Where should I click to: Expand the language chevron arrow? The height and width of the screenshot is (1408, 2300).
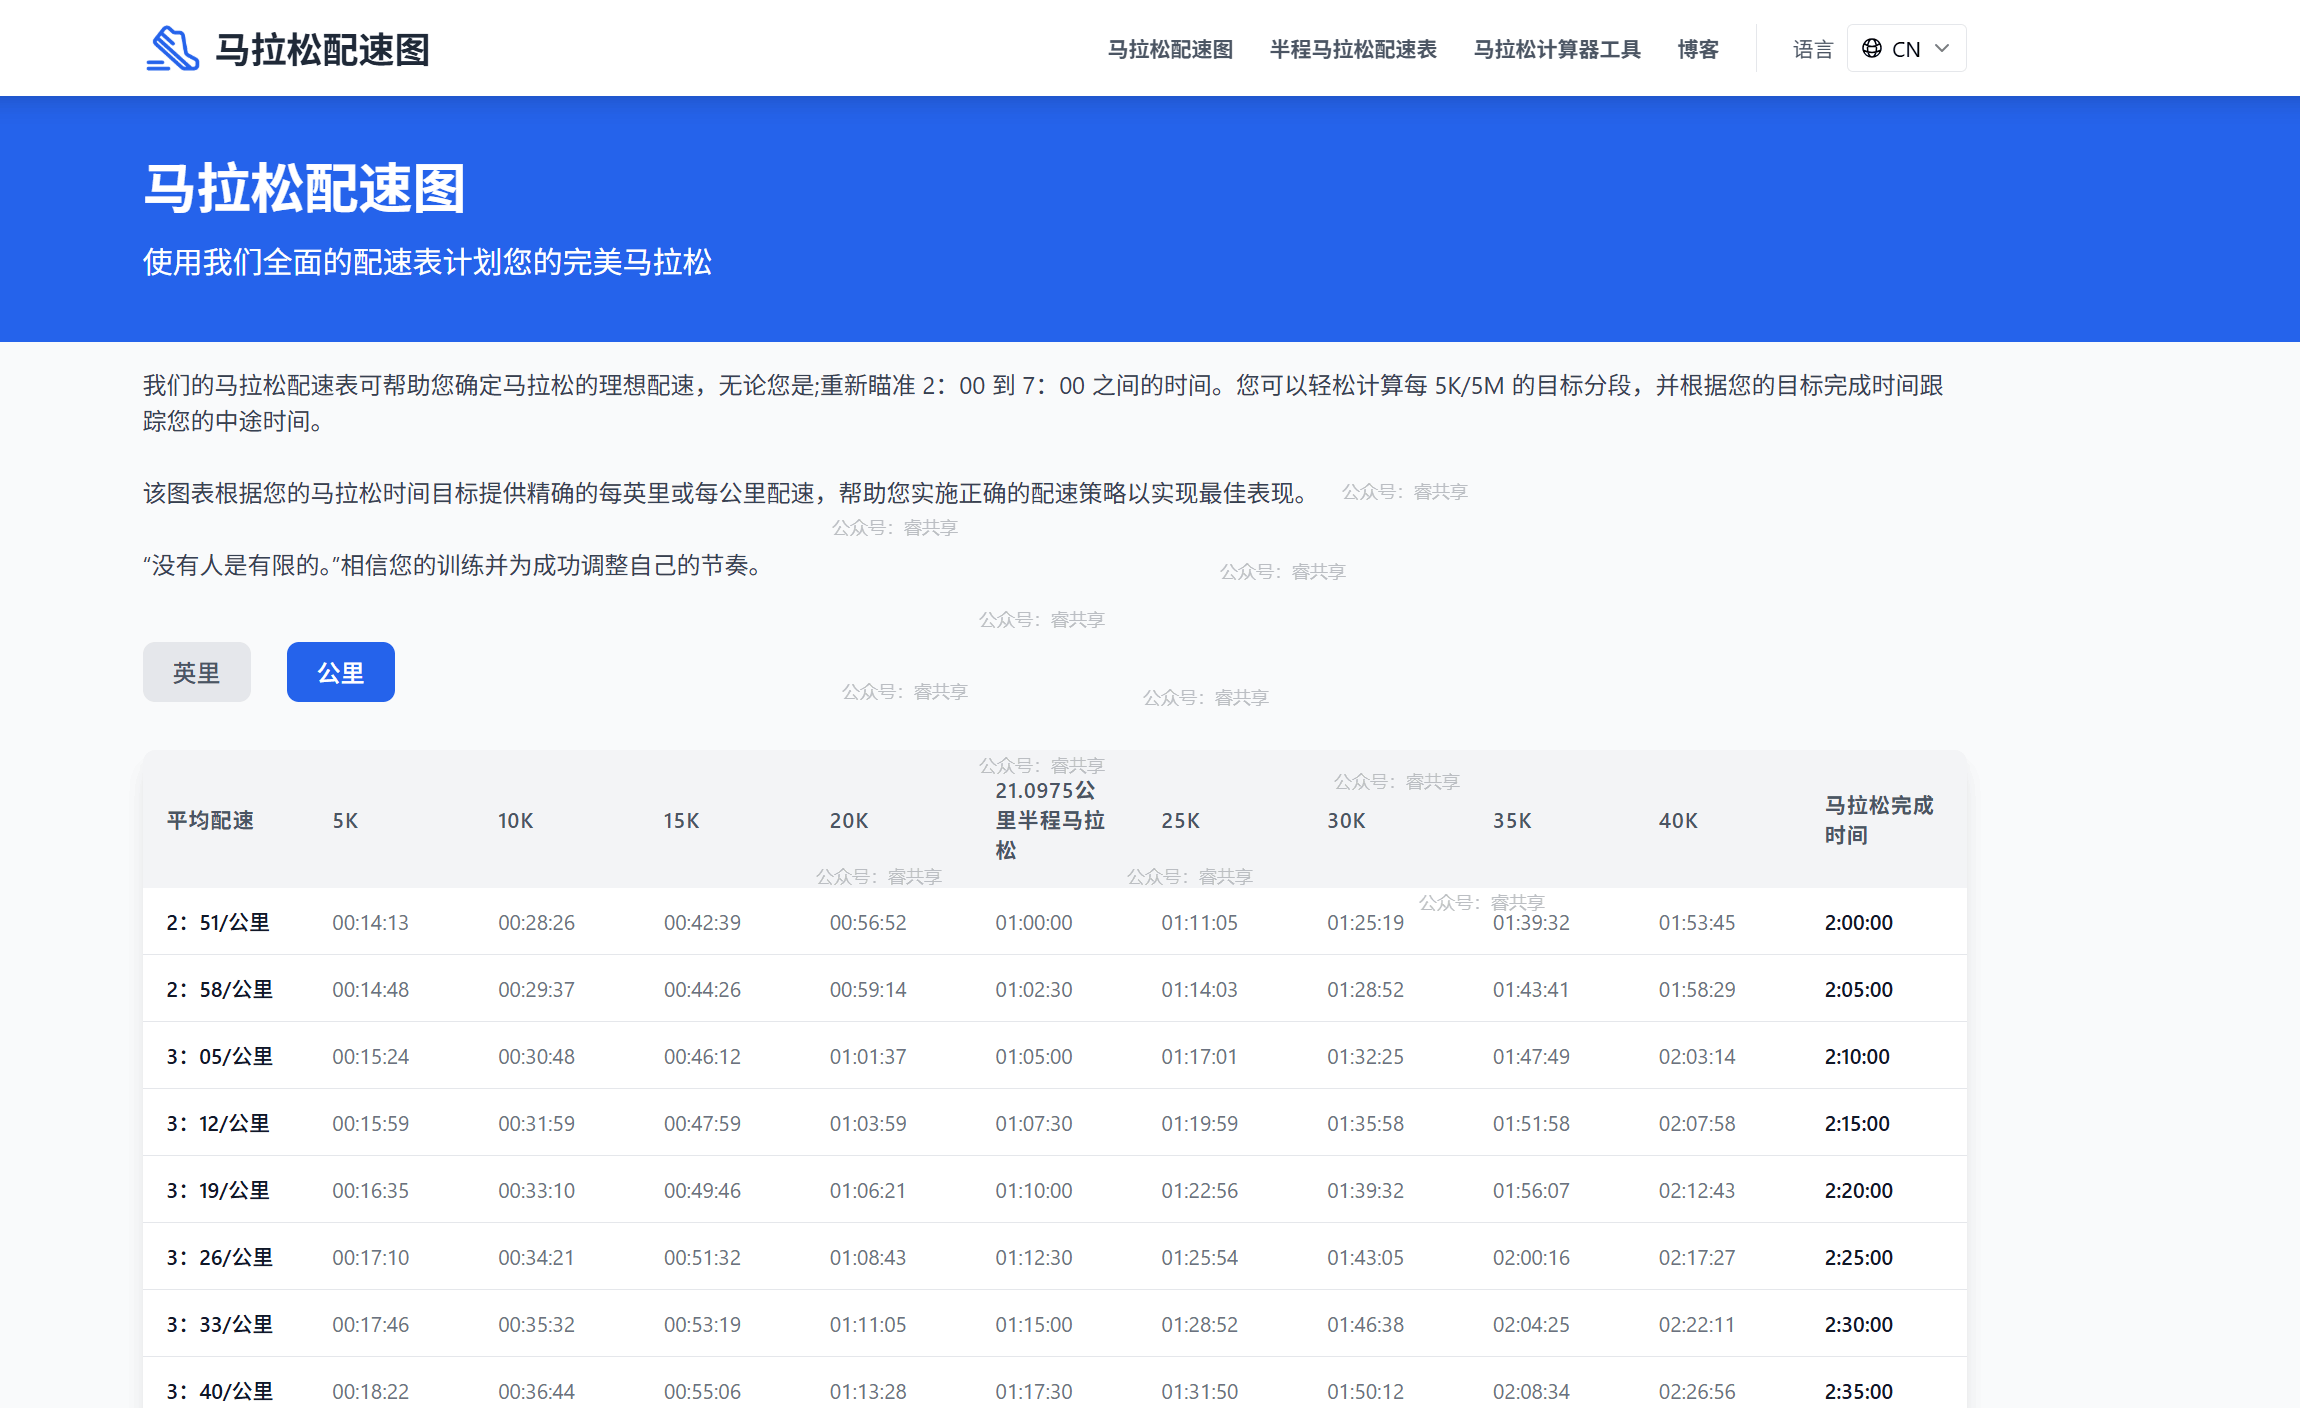1942,48
